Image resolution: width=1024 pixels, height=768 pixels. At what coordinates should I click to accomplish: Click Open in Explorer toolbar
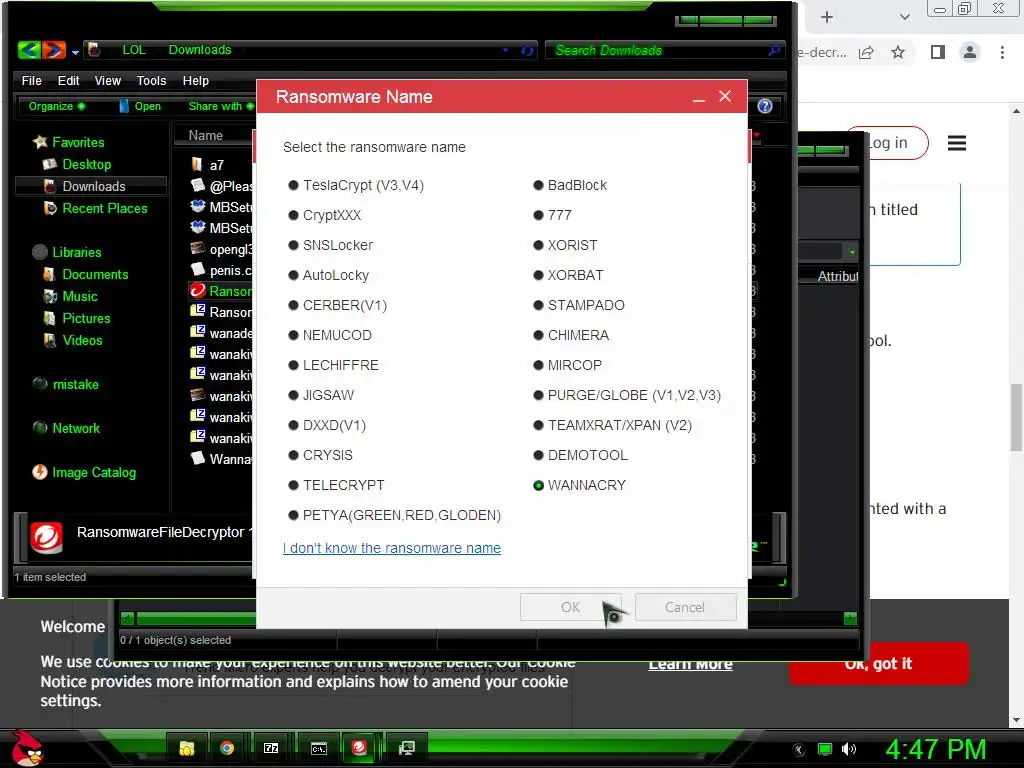(x=140, y=106)
